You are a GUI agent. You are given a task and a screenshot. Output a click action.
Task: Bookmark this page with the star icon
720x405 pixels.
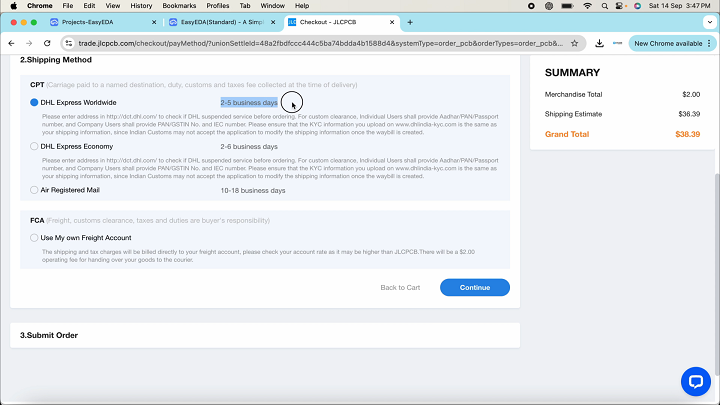click(574, 43)
